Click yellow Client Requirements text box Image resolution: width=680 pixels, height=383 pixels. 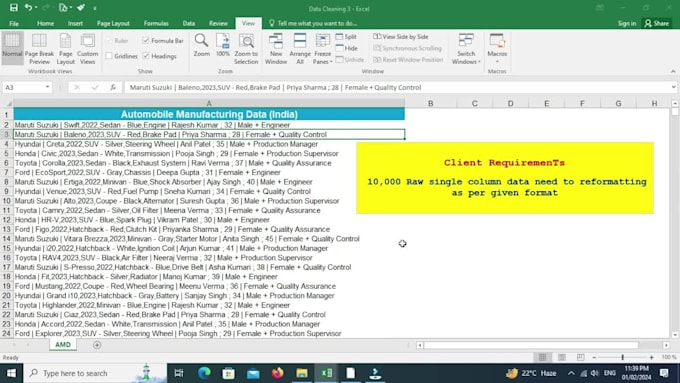coord(505,178)
